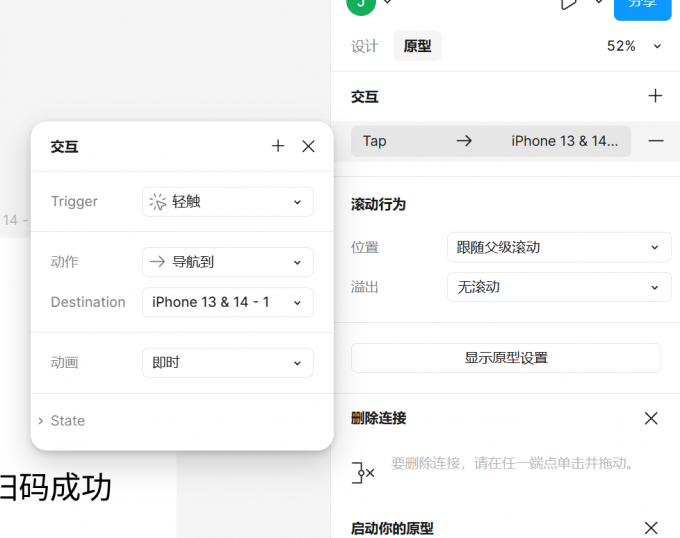Viewport: 680px width, 538px height.
Task: Close the interaction popup dialog
Action: (308, 146)
